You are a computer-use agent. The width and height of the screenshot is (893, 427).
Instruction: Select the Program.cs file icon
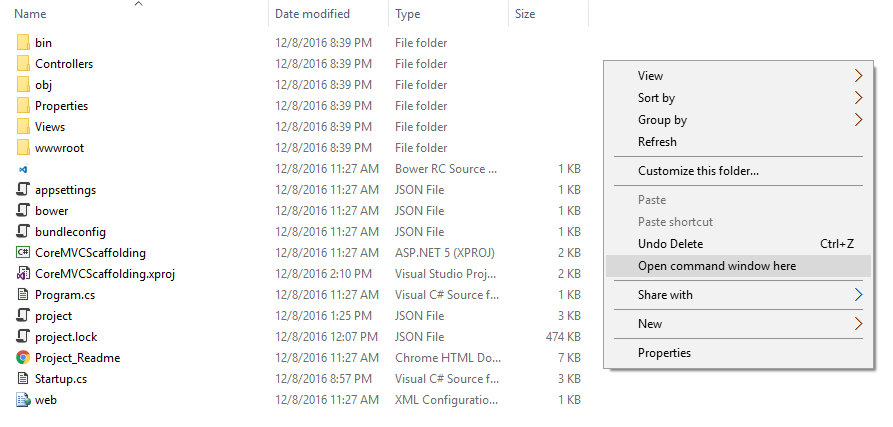[23, 295]
